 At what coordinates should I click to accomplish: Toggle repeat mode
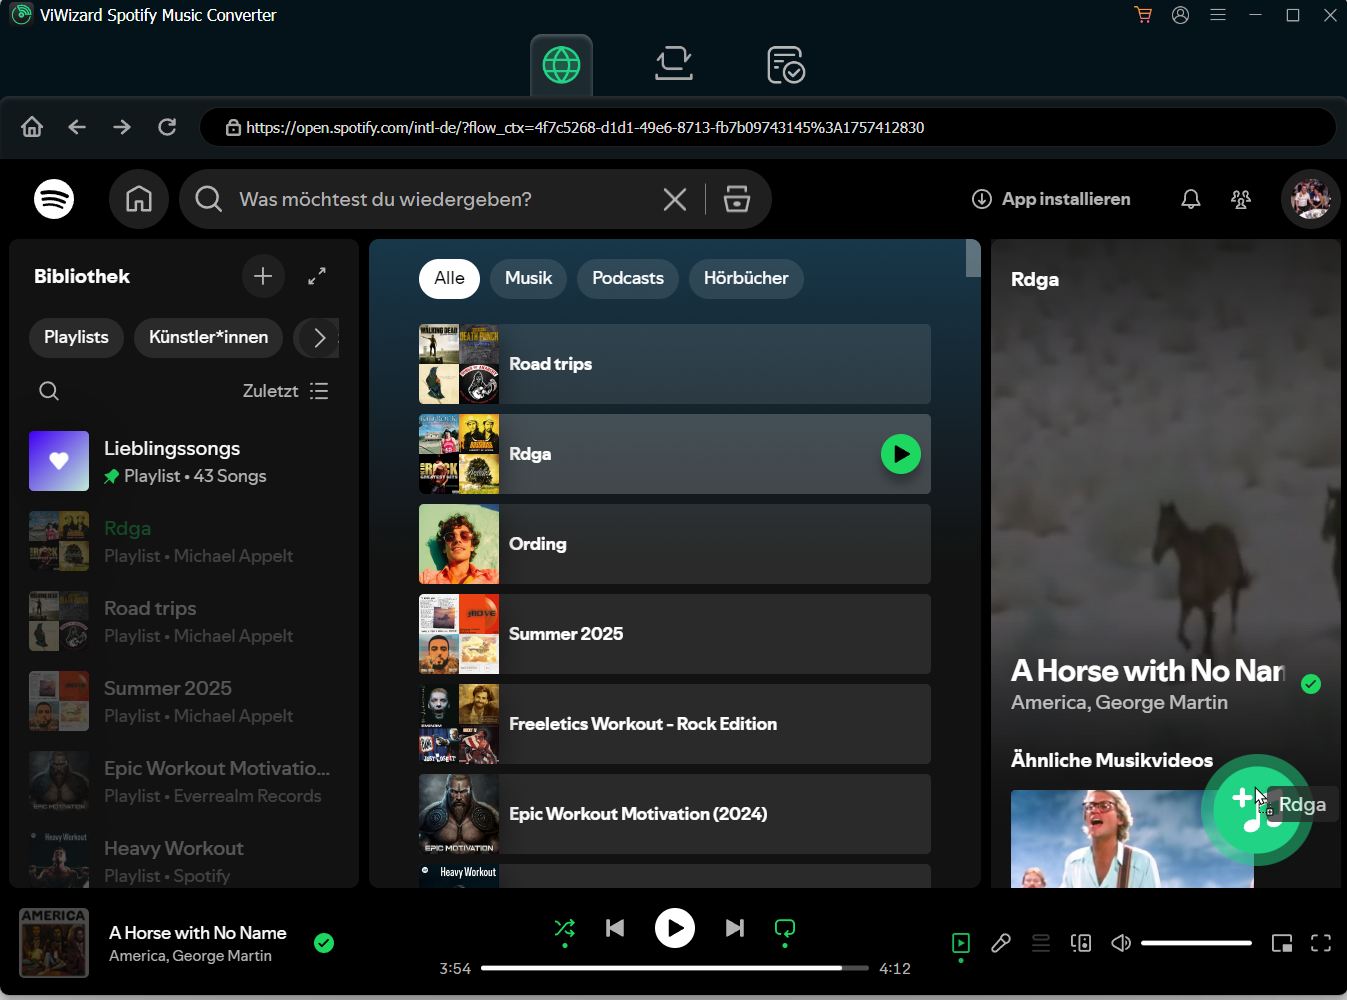tap(785, 928)
